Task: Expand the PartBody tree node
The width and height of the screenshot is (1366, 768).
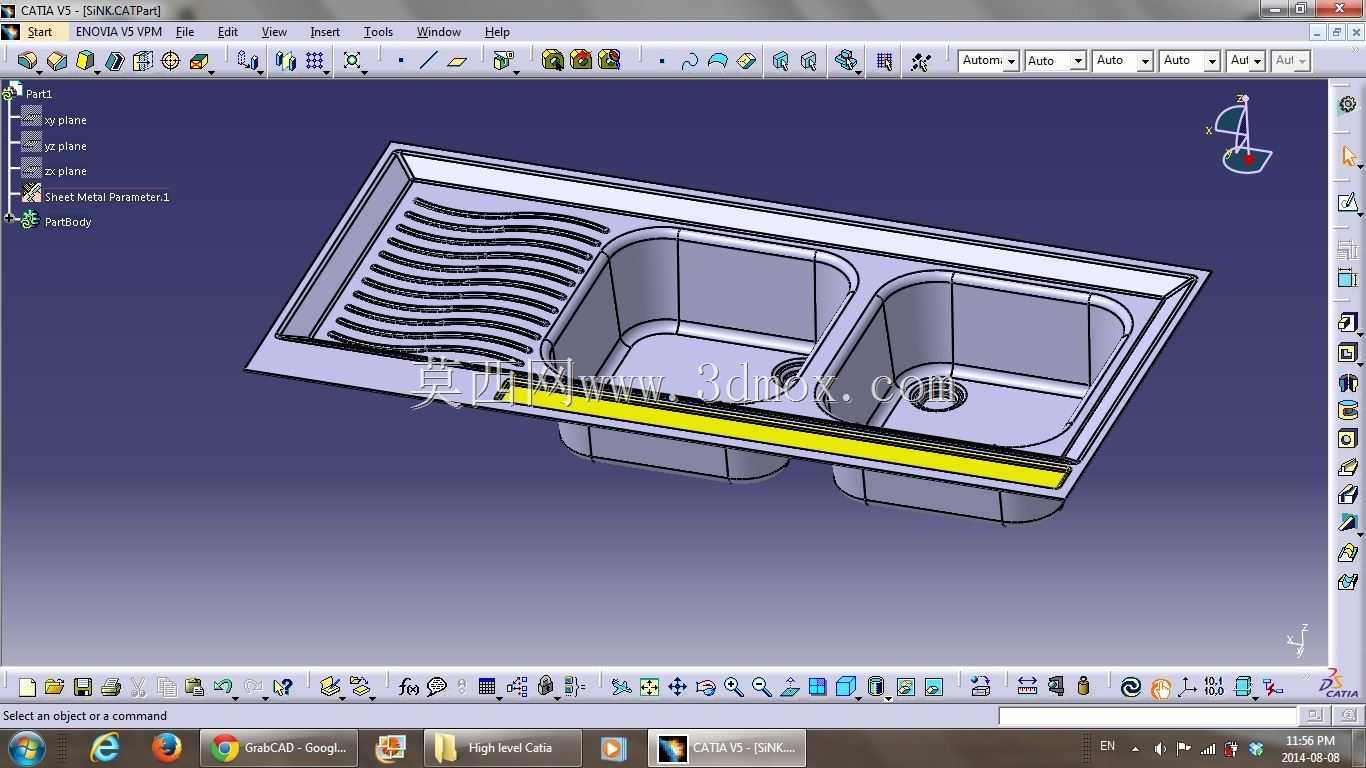Action: 9,219
